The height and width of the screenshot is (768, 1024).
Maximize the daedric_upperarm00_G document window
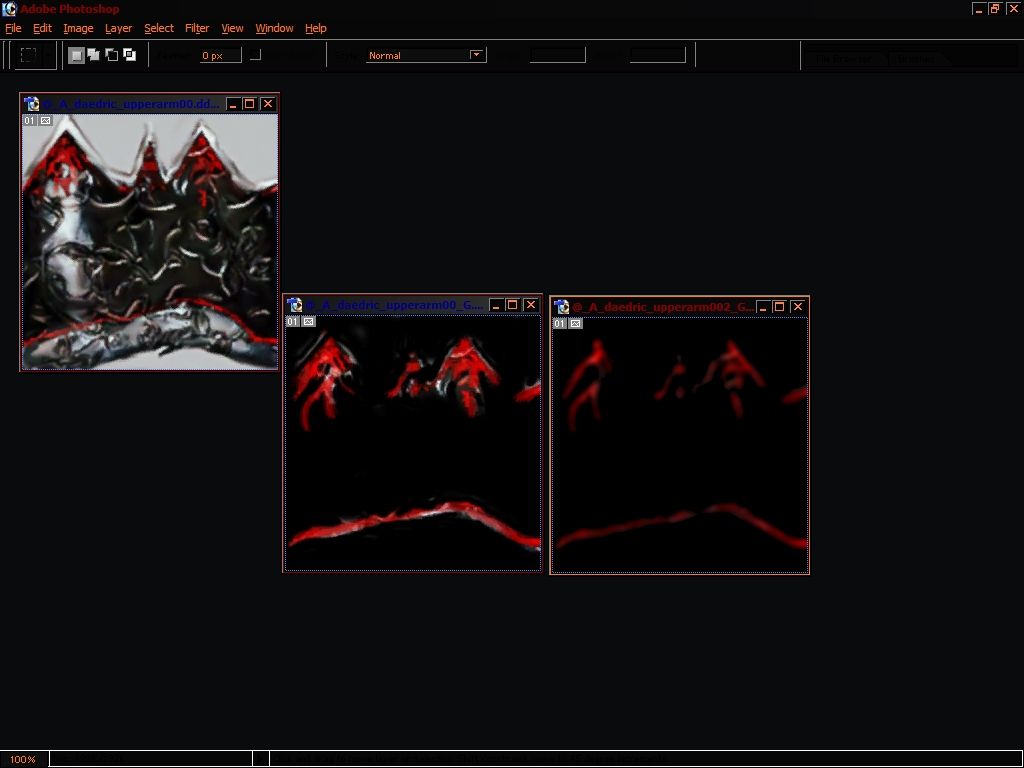(x=513, y=305)
